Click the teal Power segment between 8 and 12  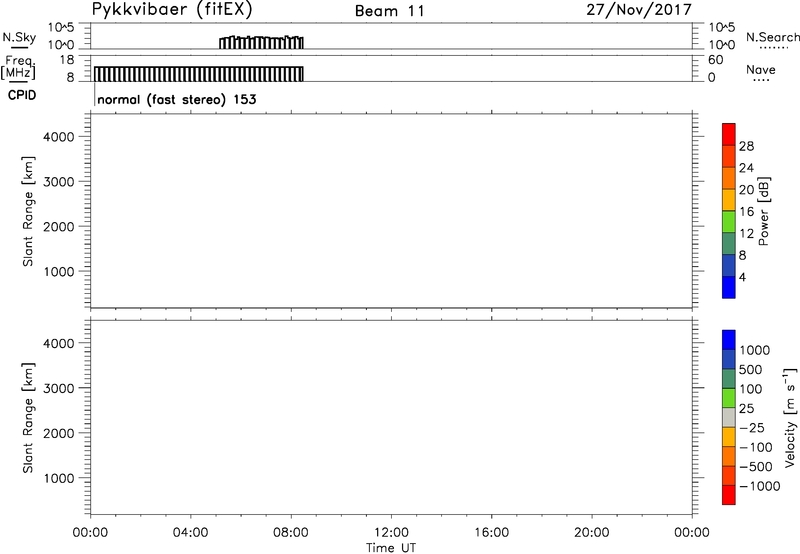[729, 244]
